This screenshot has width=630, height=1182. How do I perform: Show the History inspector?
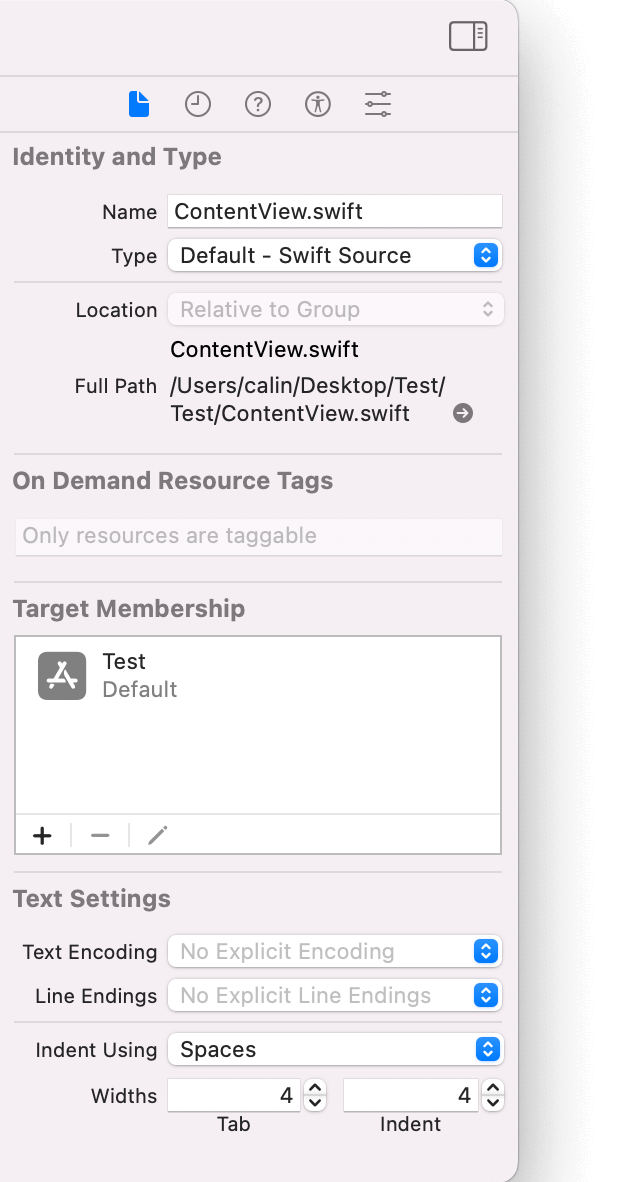pos(197,104)
